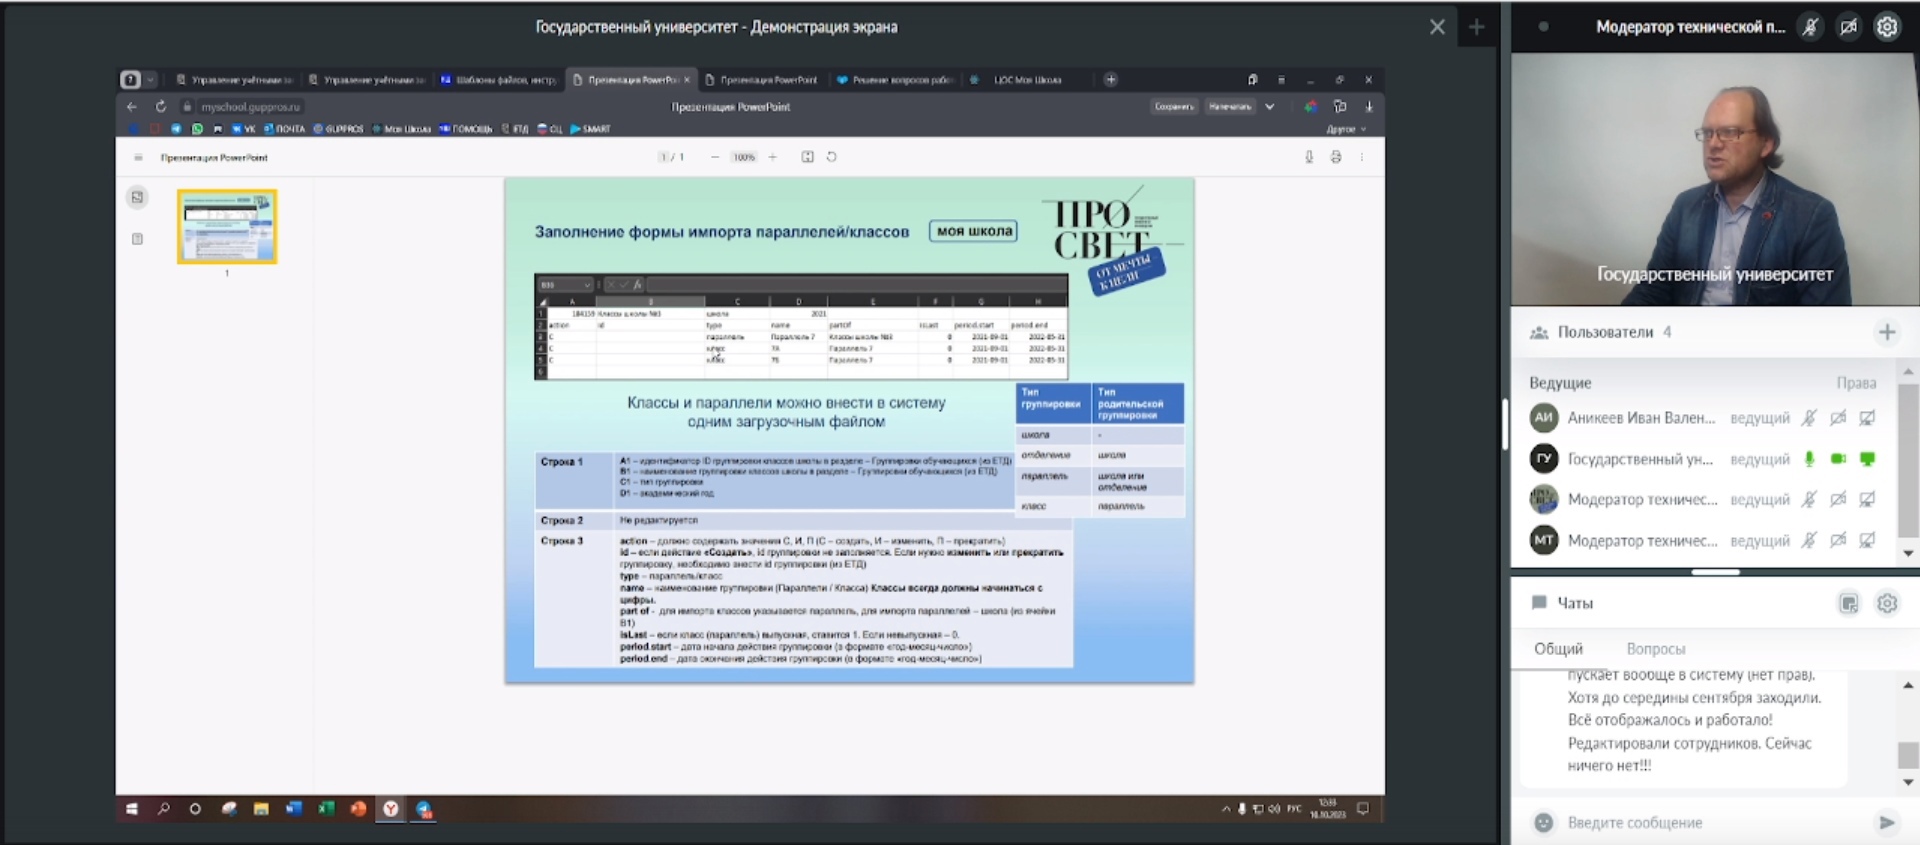Open settings gear in top right corner

(1887, 27)
